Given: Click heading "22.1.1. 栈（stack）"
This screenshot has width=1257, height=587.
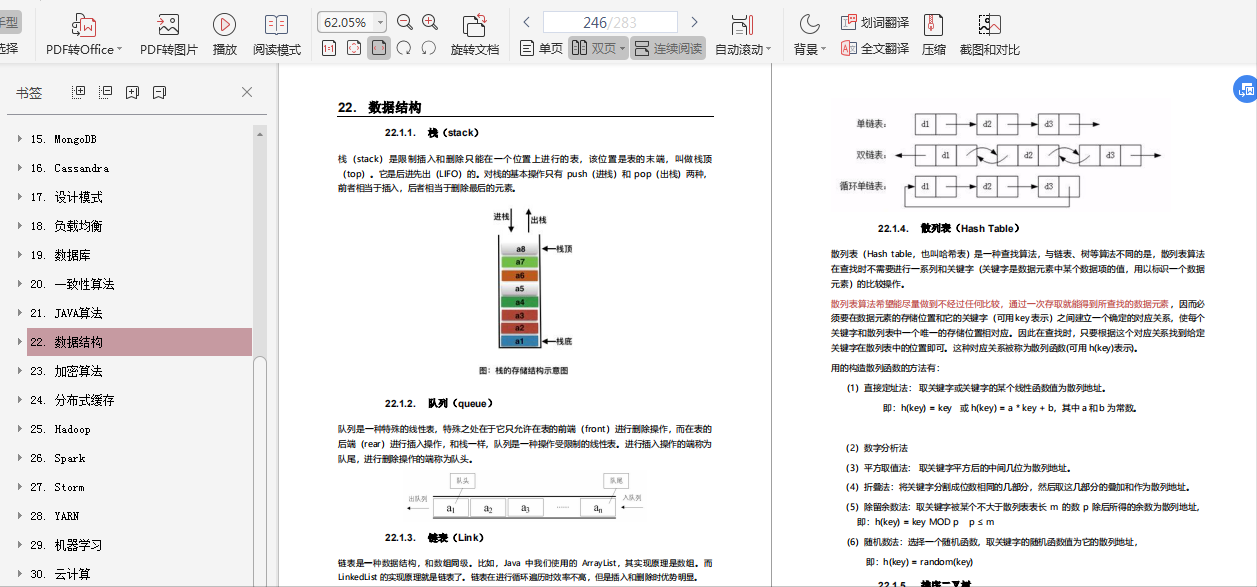Looking at the screenshot, I should [x=432, y=132].
